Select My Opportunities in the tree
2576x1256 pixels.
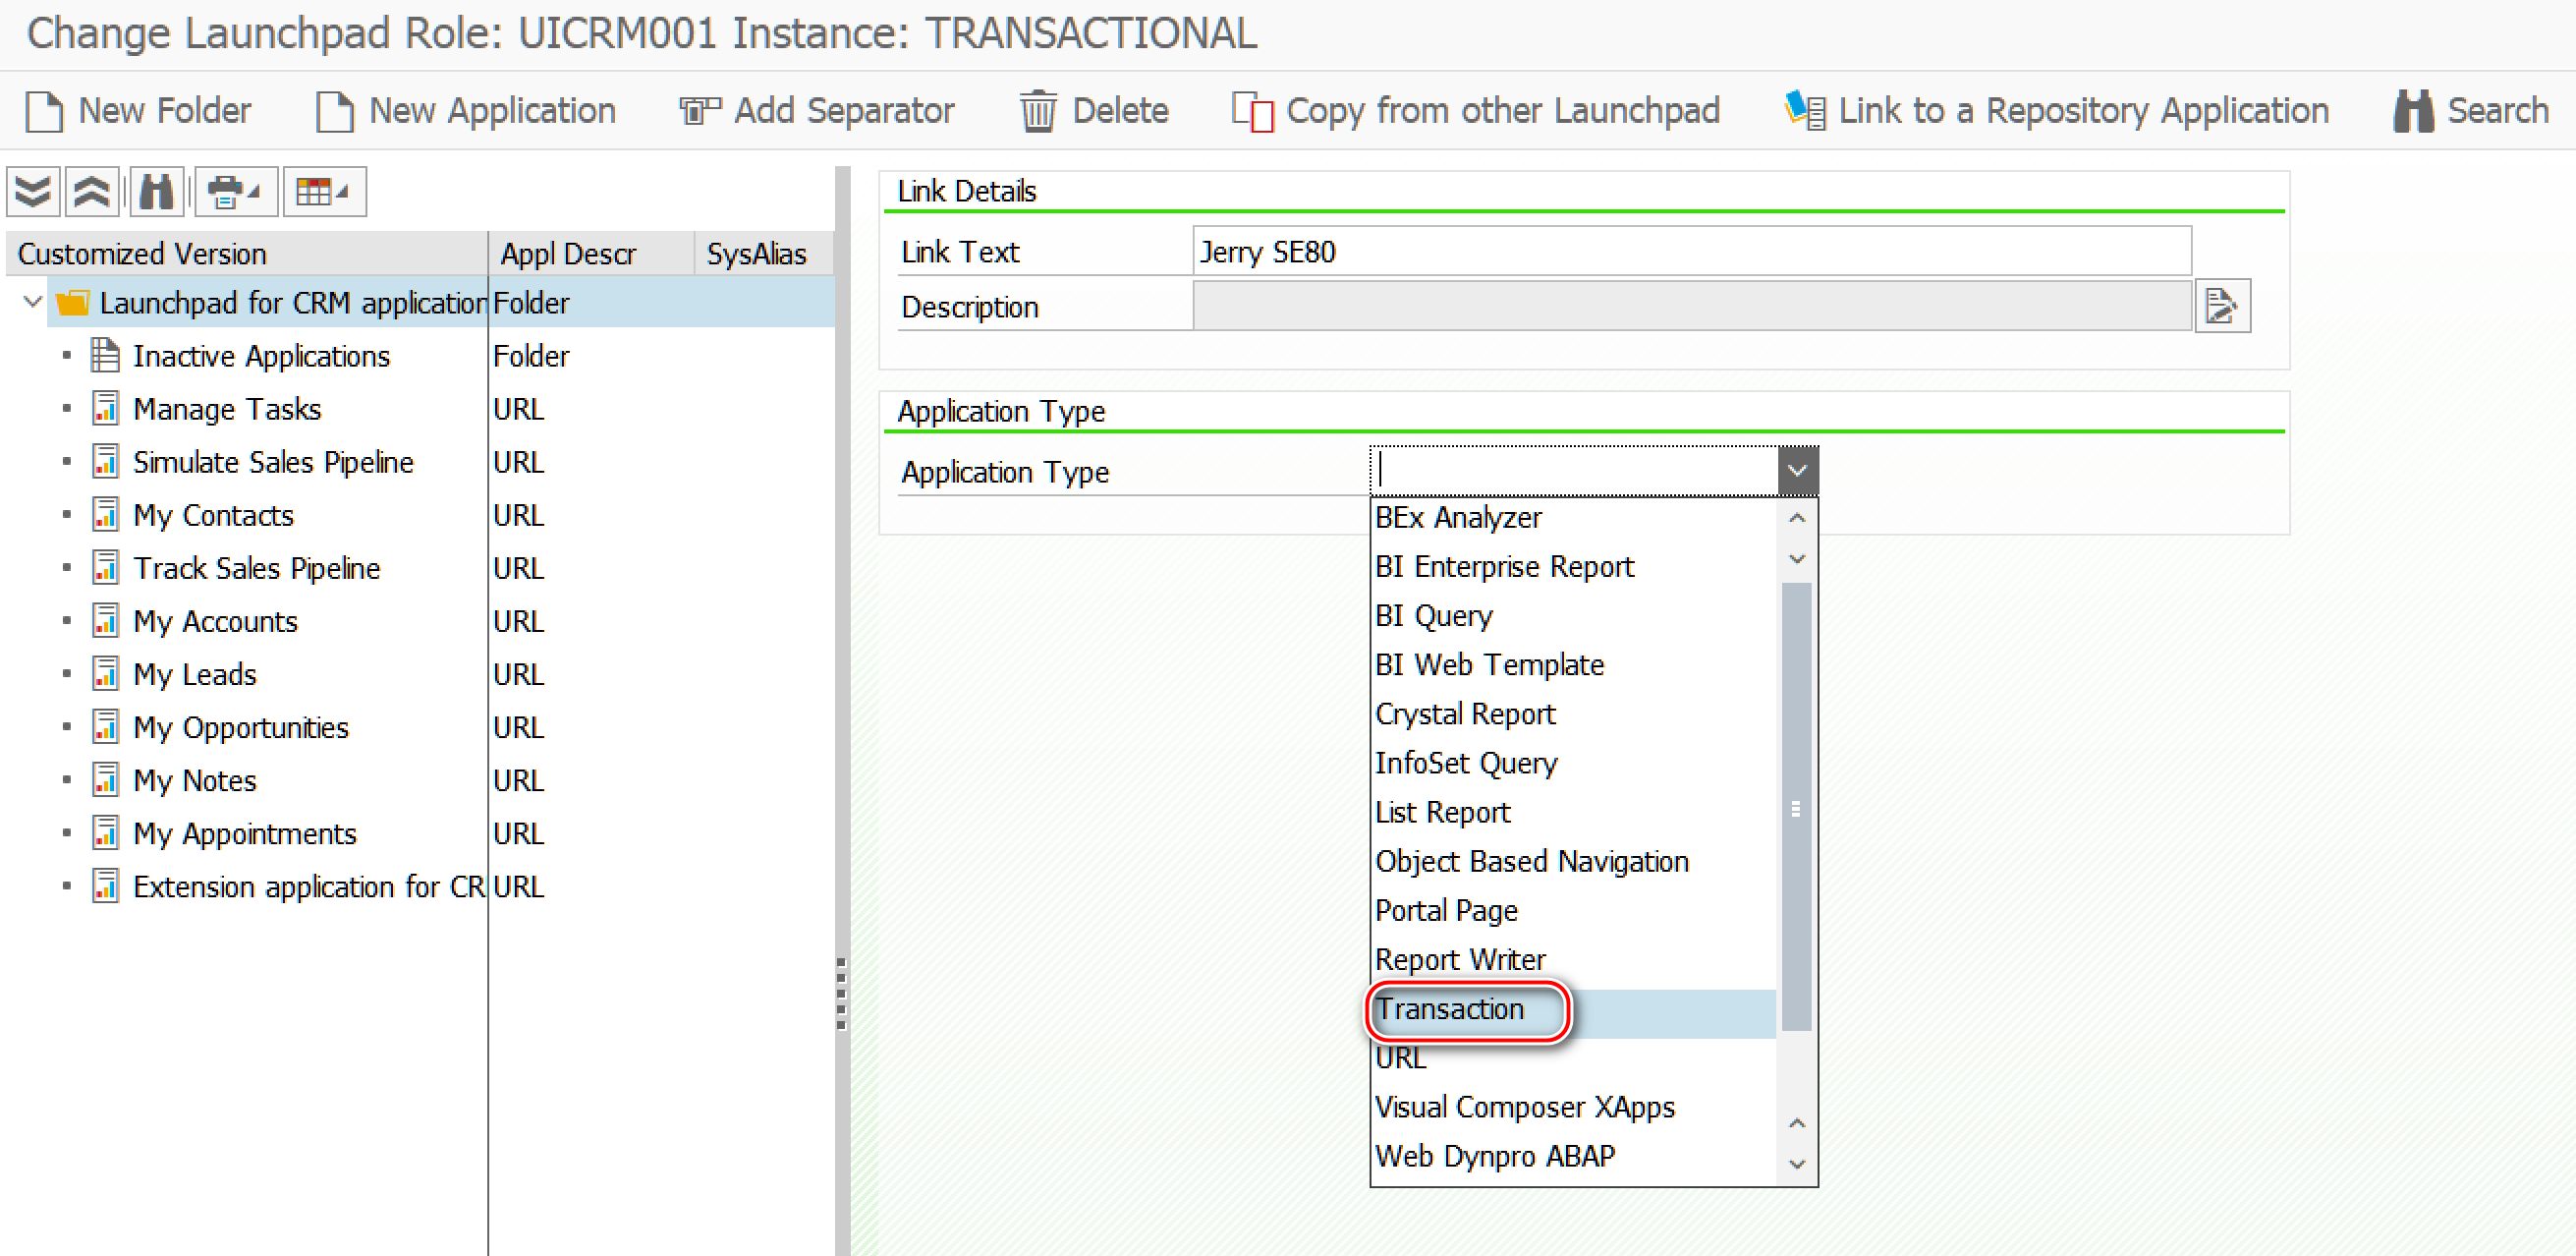pyautogui.click(x=241, y=727)
